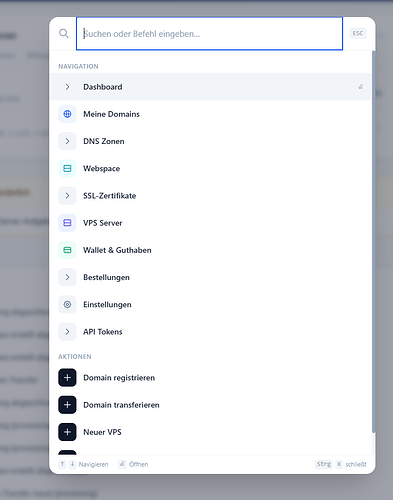Select Domain registrieren action

(x=211, y=378)
